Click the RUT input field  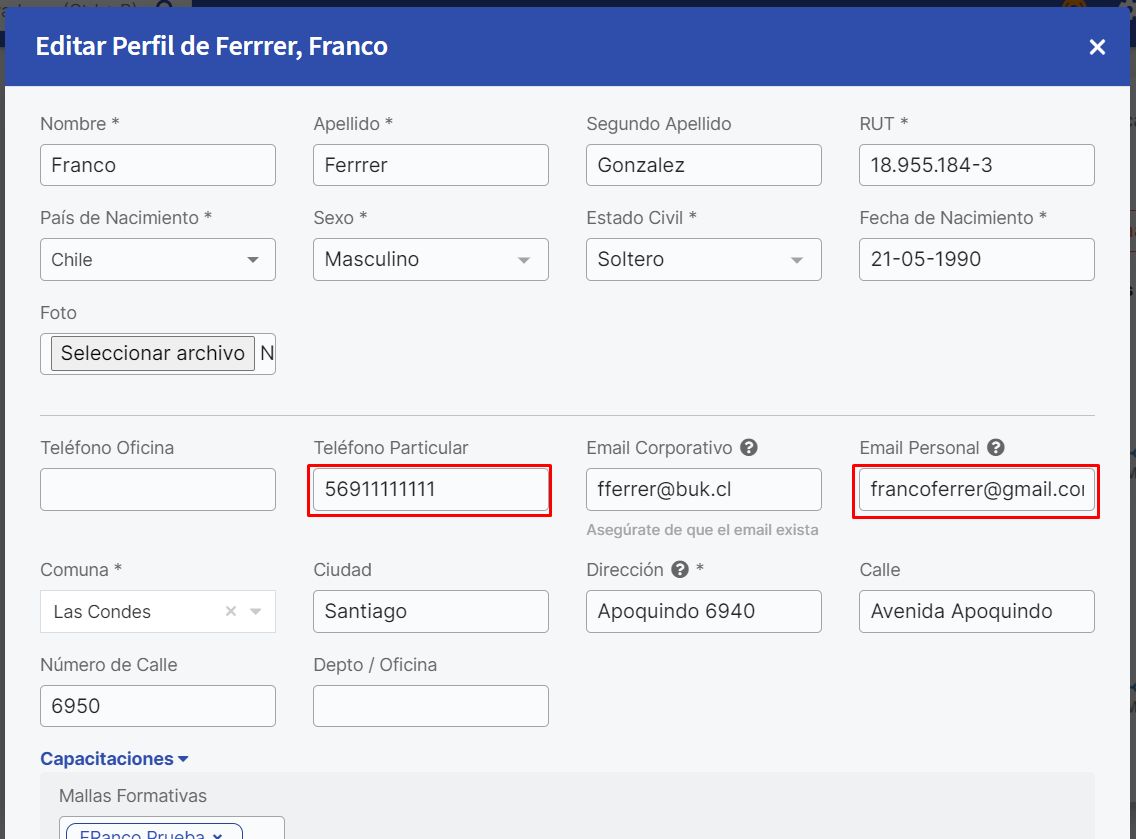(x=976, y=165)
